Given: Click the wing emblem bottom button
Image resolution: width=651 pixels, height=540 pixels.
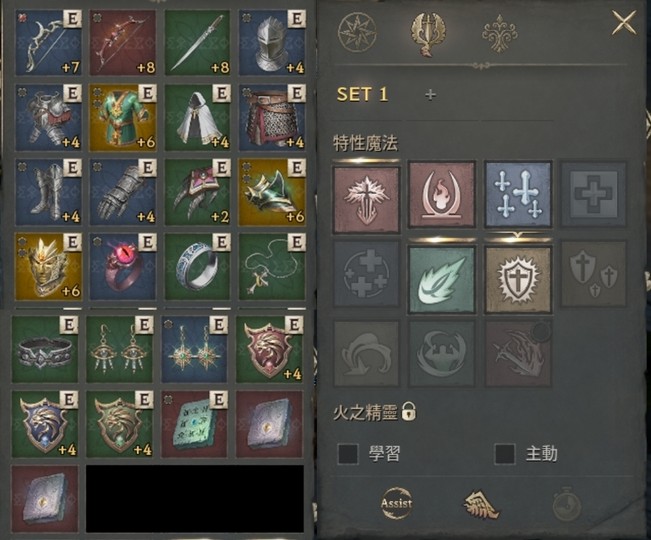Looking at the screenshot, I should coord(481,504).
